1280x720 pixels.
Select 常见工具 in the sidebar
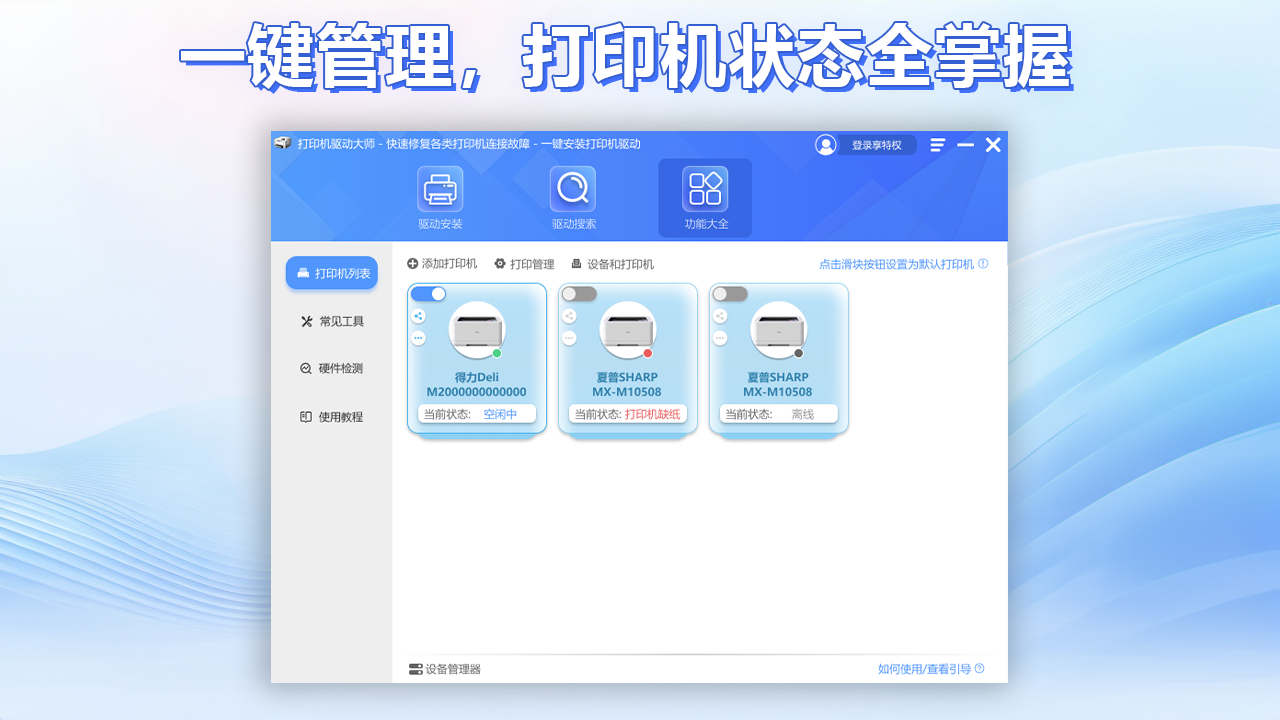331,321
